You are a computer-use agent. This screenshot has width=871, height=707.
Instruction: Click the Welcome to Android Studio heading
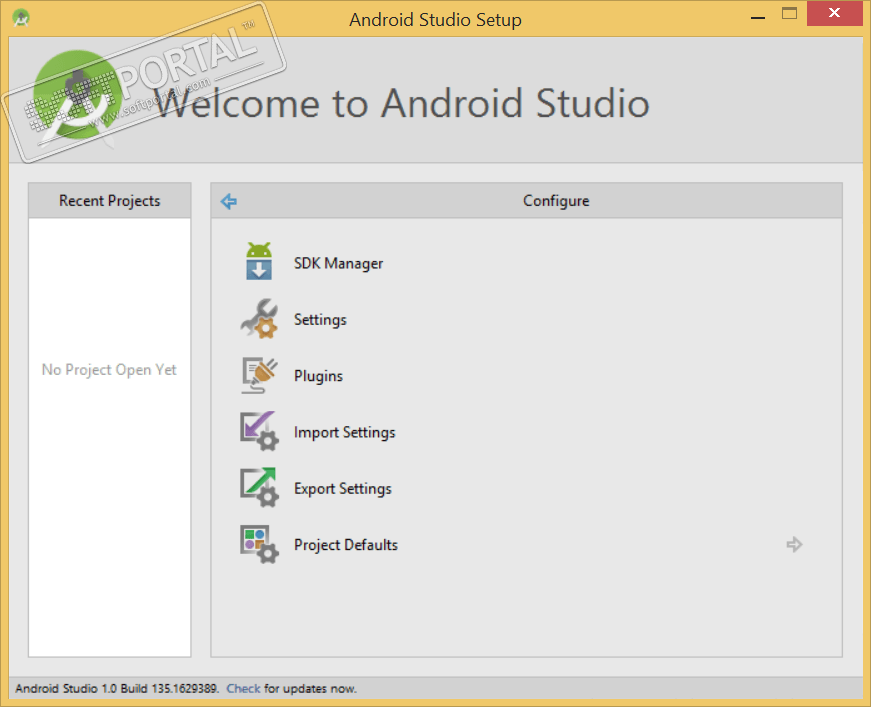pos(403,103)
